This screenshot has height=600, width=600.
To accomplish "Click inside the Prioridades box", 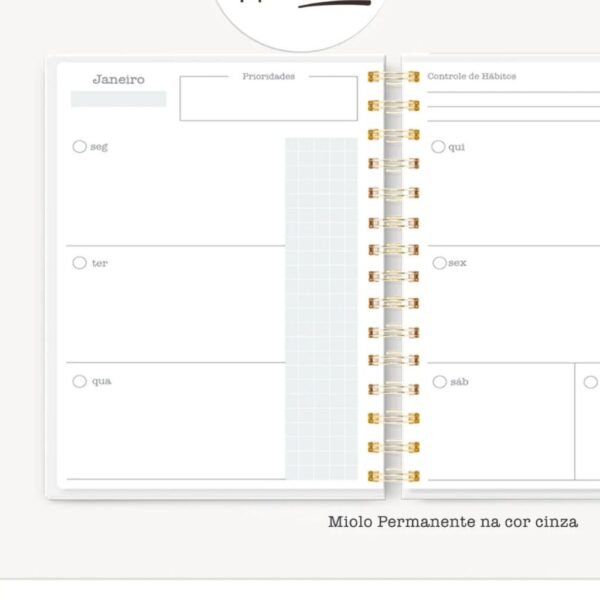I will point(268,103).
